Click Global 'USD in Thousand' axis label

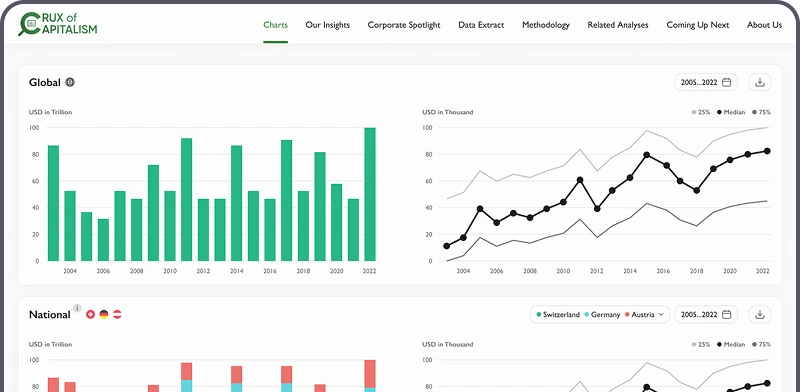[x=447, y=112]
